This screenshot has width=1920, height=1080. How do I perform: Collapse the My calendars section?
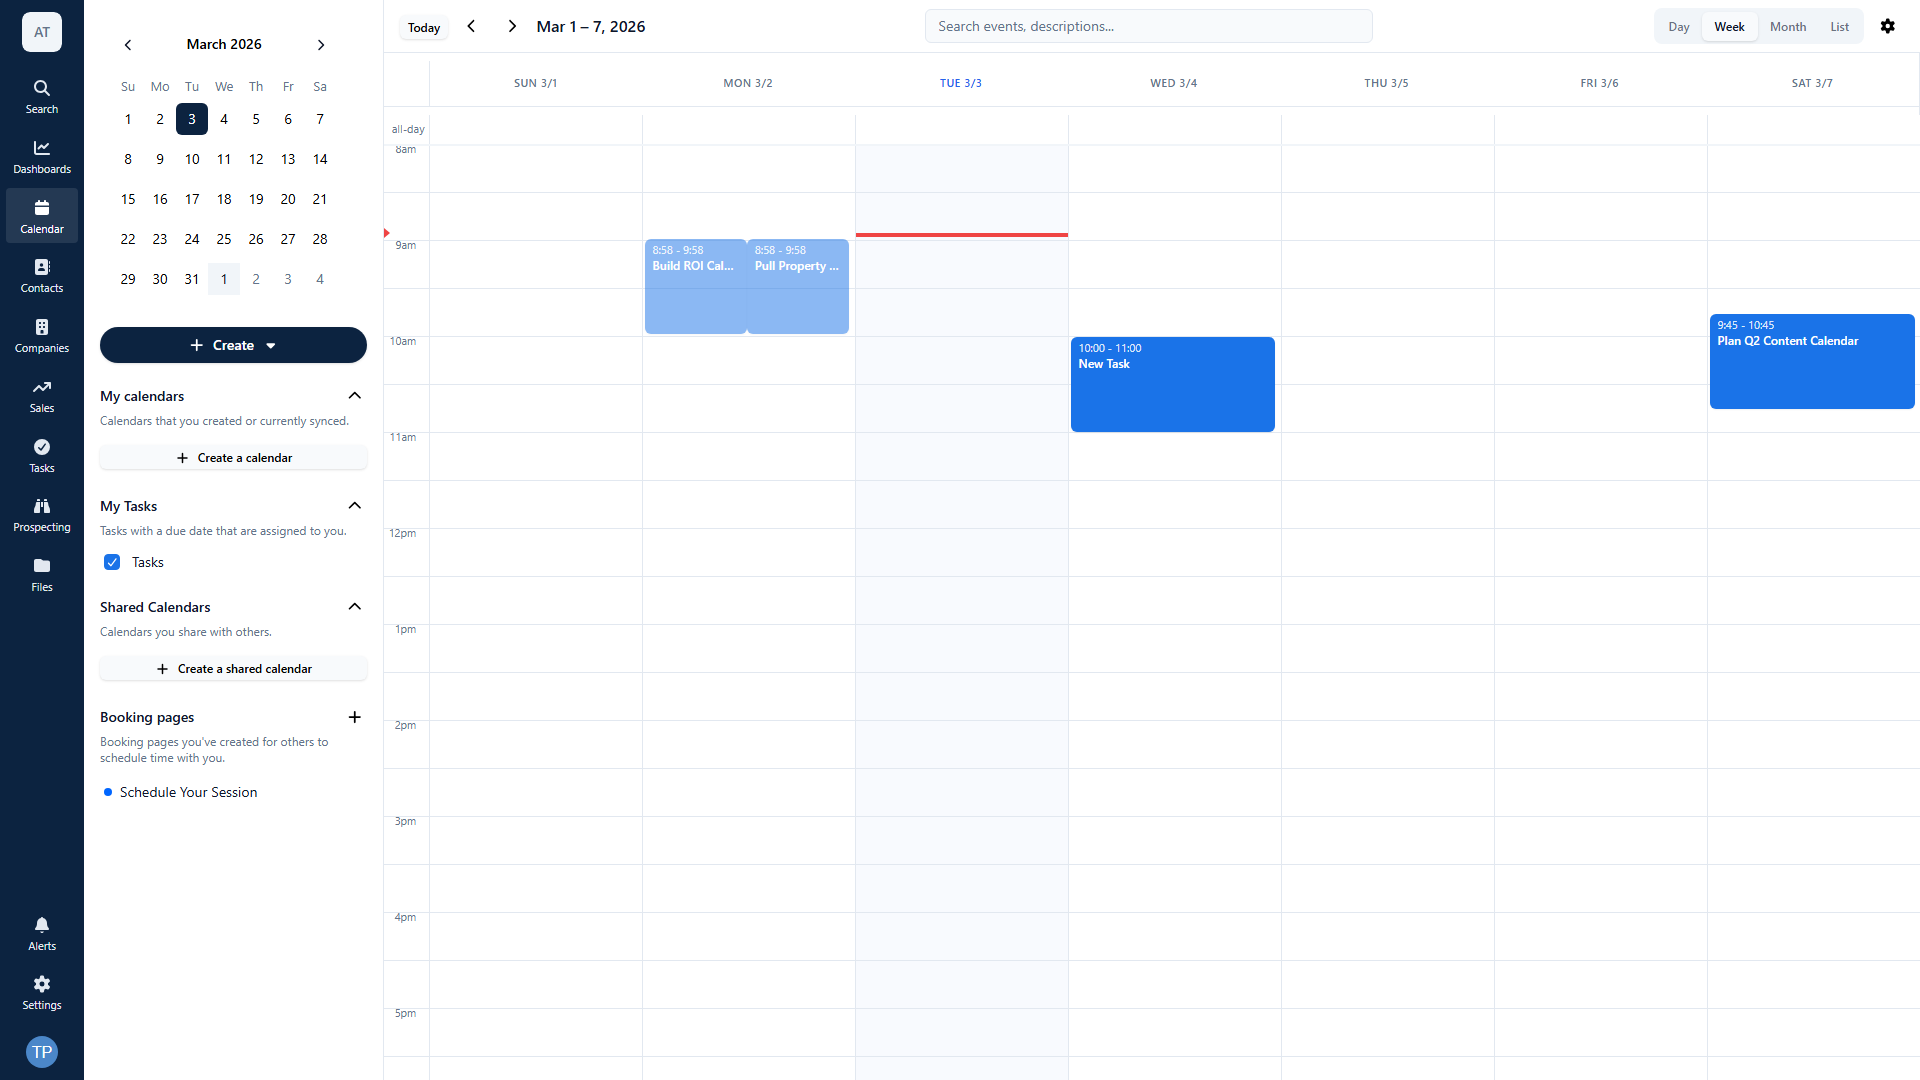tap(354, 396)
